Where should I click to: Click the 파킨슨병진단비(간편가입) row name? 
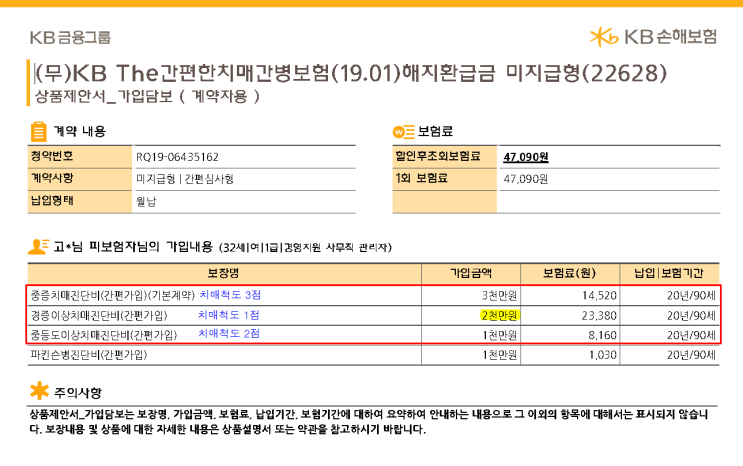pyautogui.click(x=89, y=355)
